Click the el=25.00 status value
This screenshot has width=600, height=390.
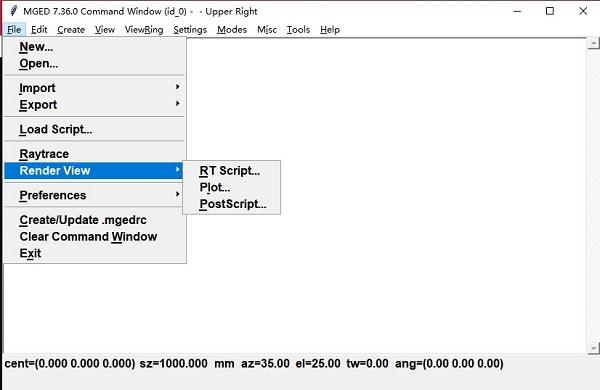[318, 363]
